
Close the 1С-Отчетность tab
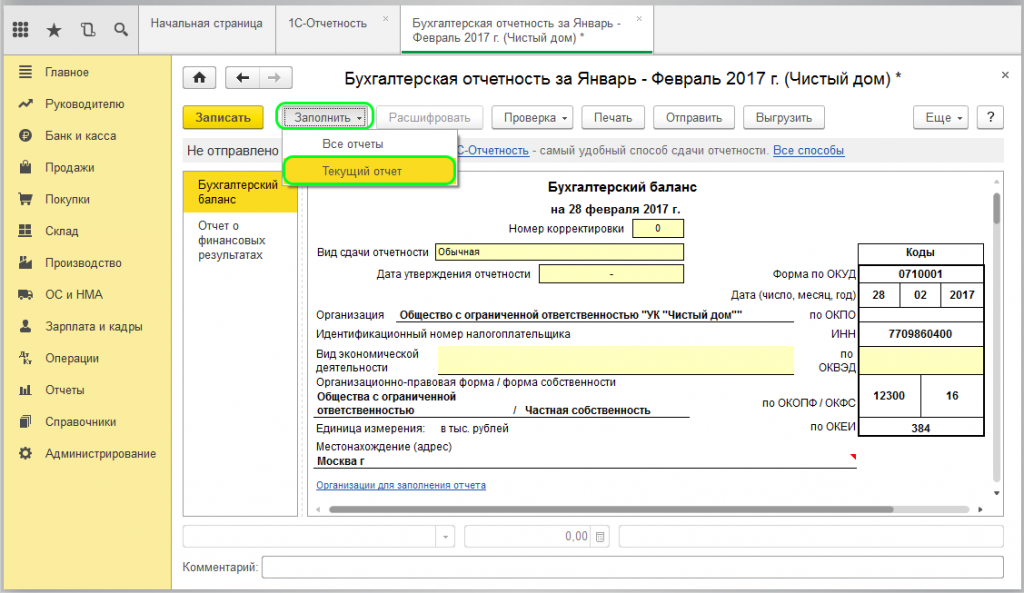[x=385, y=19]
